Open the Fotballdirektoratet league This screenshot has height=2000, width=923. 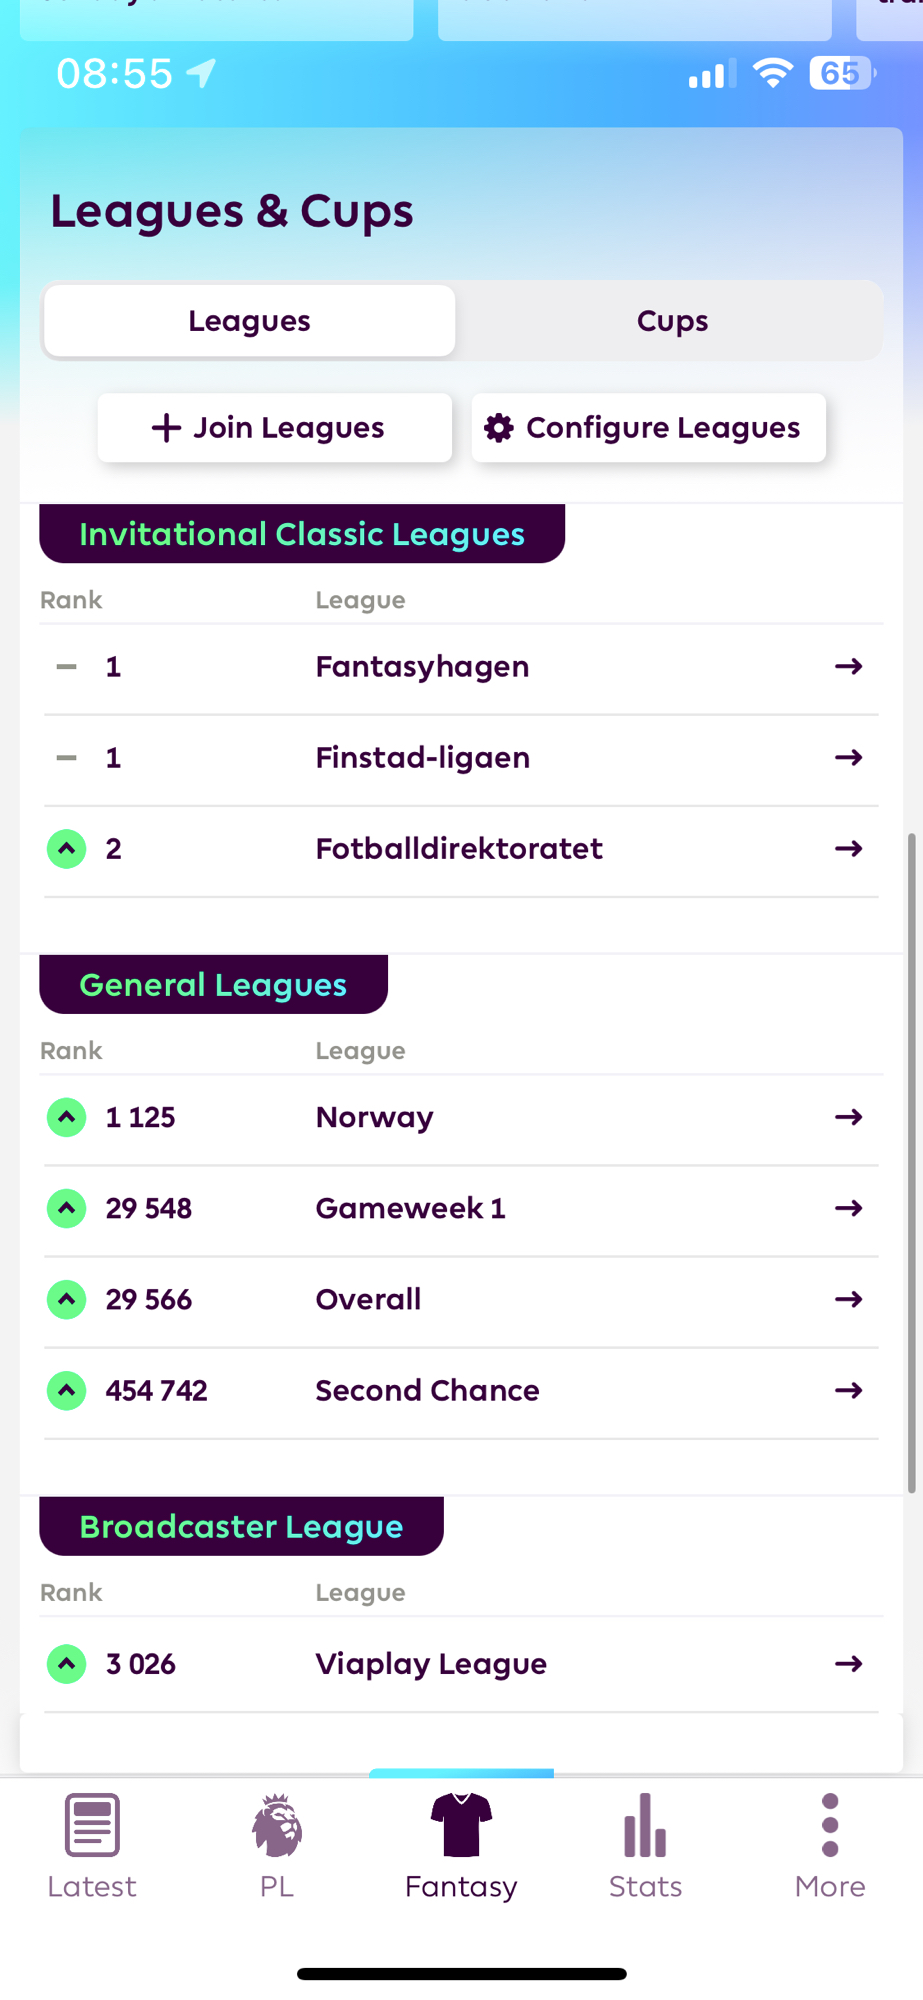click(459, 849)
